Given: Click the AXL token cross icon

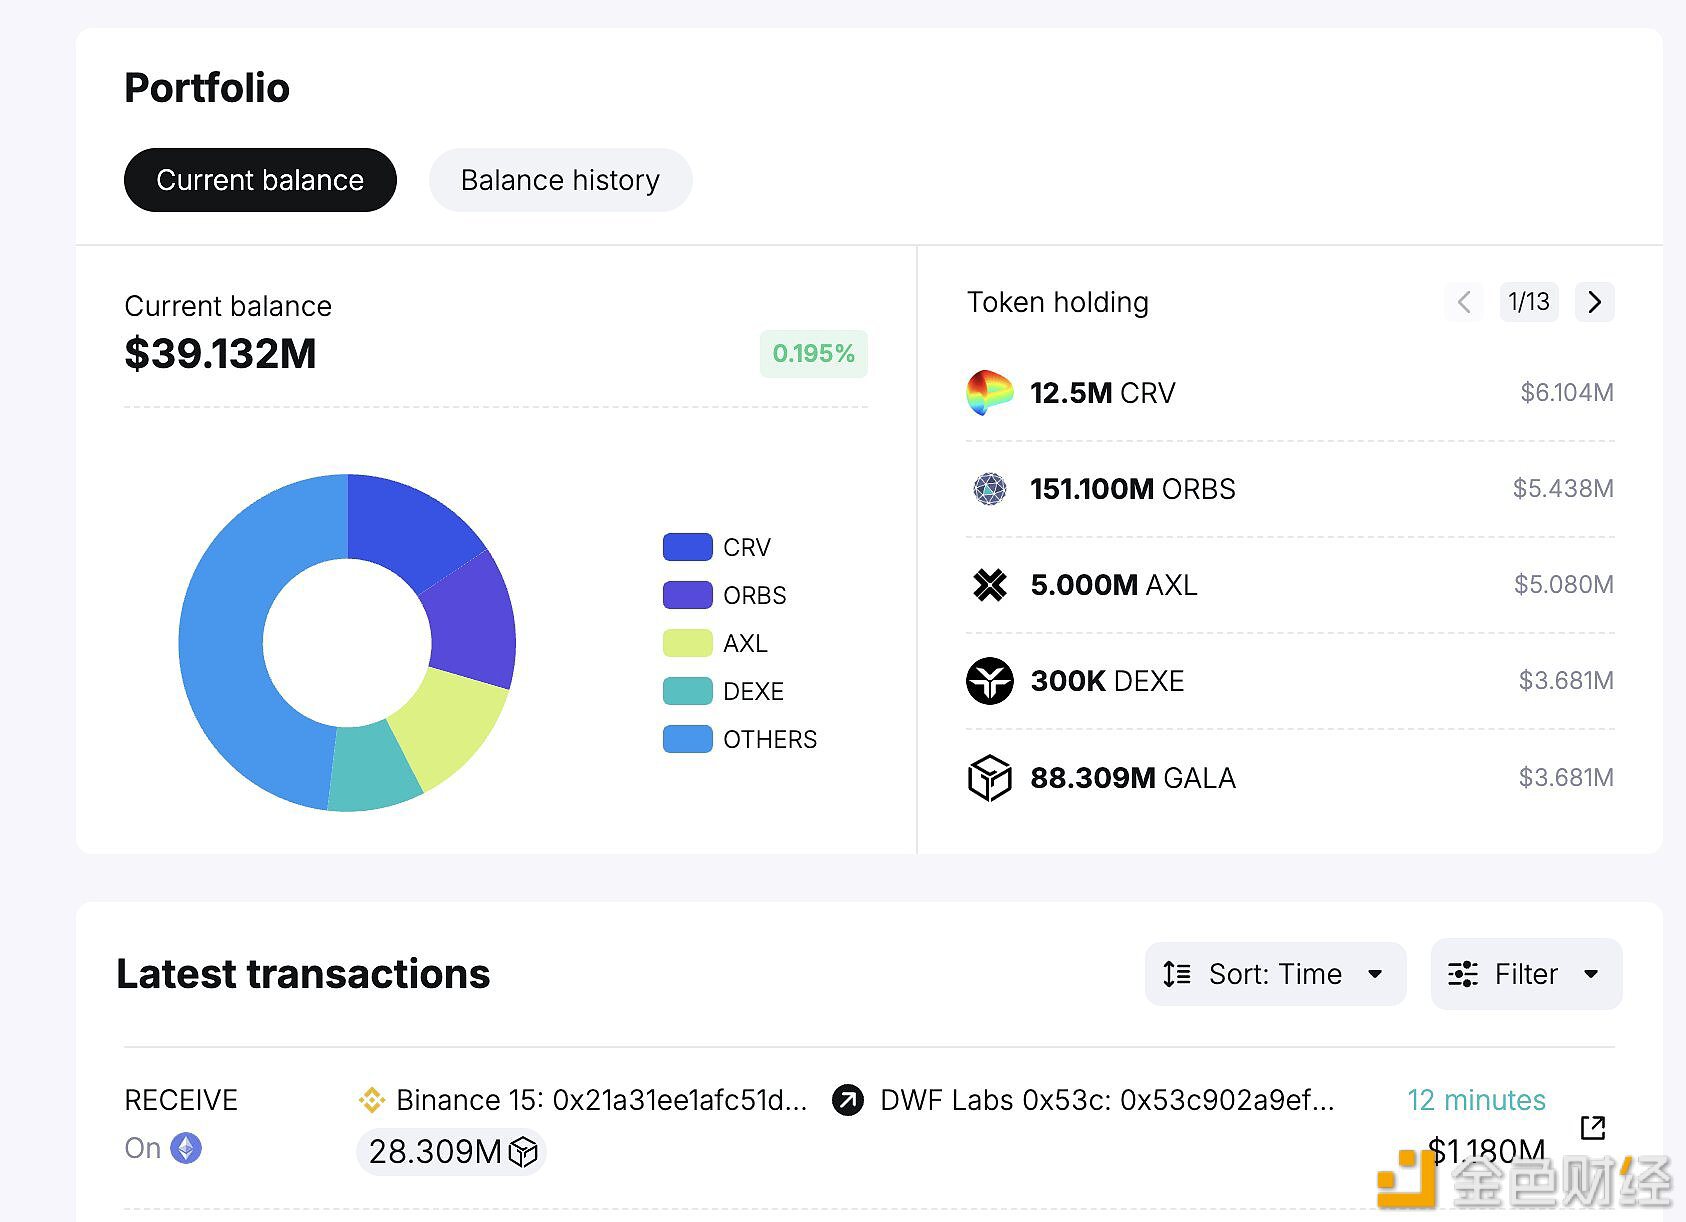Looking at the screenshot, I should point(989,585).
